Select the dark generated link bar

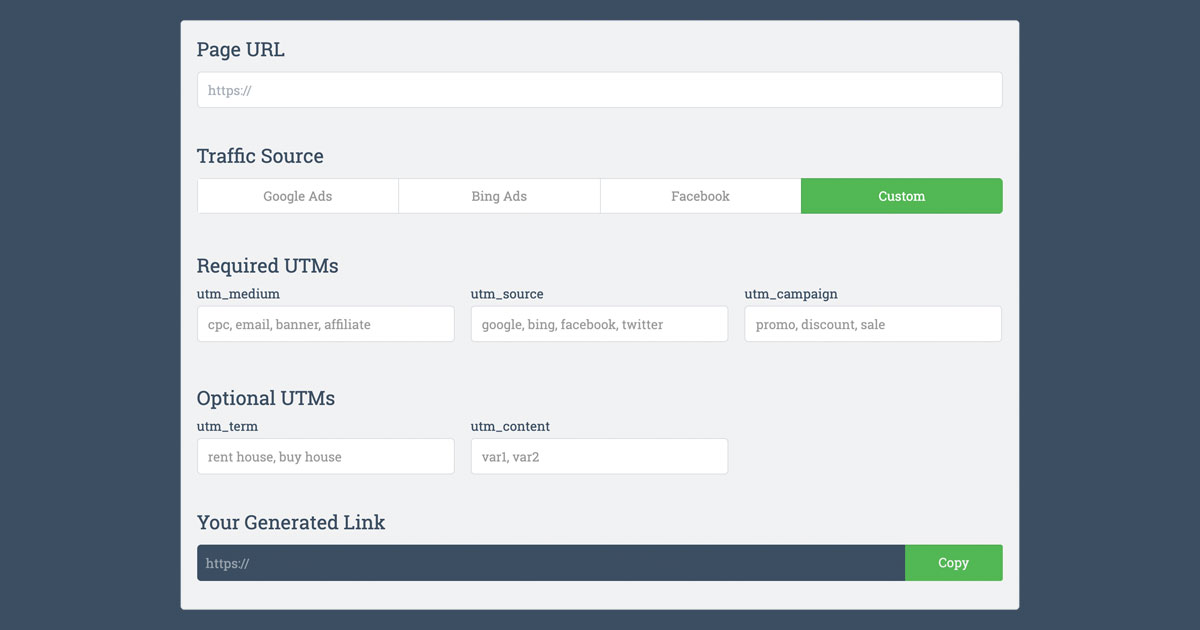[550, 563]
